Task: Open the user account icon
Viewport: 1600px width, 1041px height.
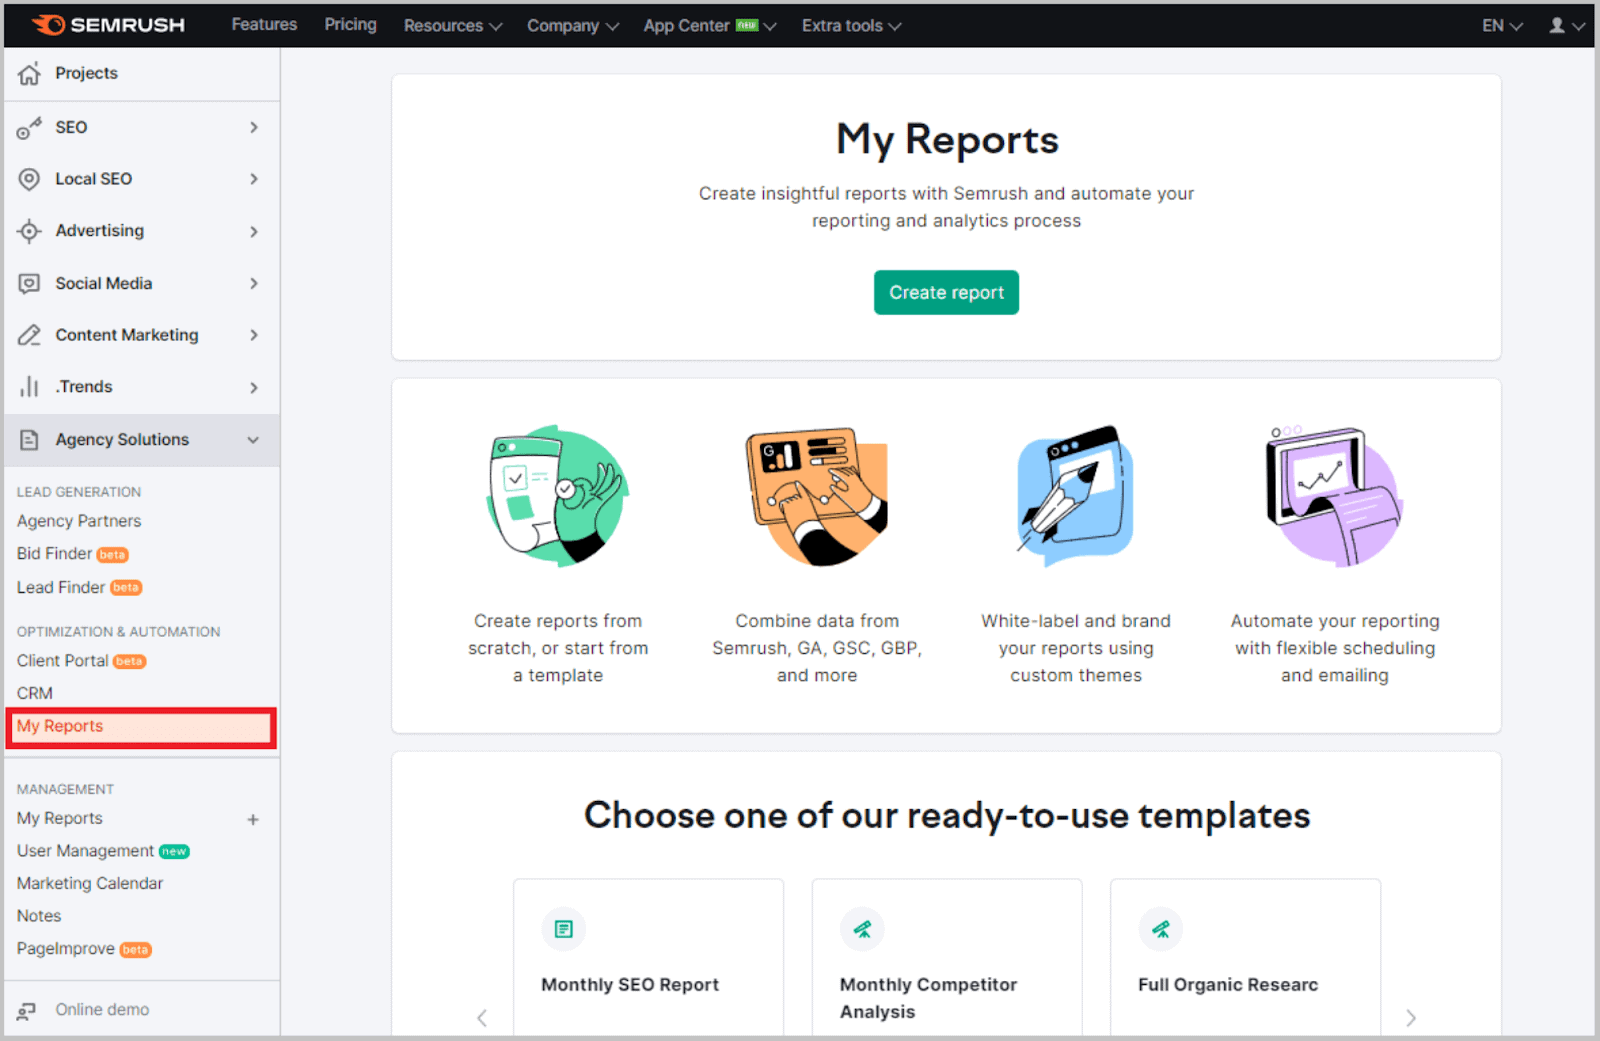Action: coord(1557,25)
